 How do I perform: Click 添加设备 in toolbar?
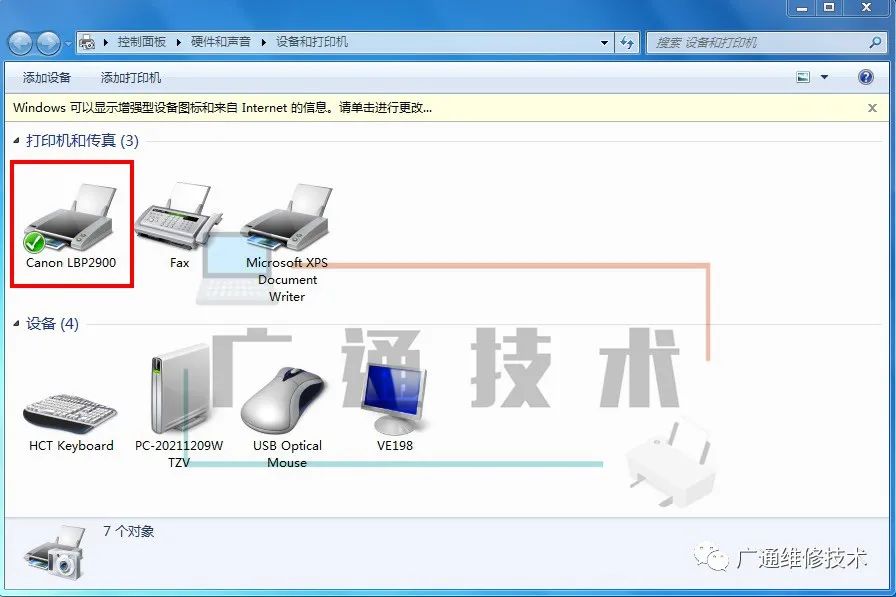47,77
